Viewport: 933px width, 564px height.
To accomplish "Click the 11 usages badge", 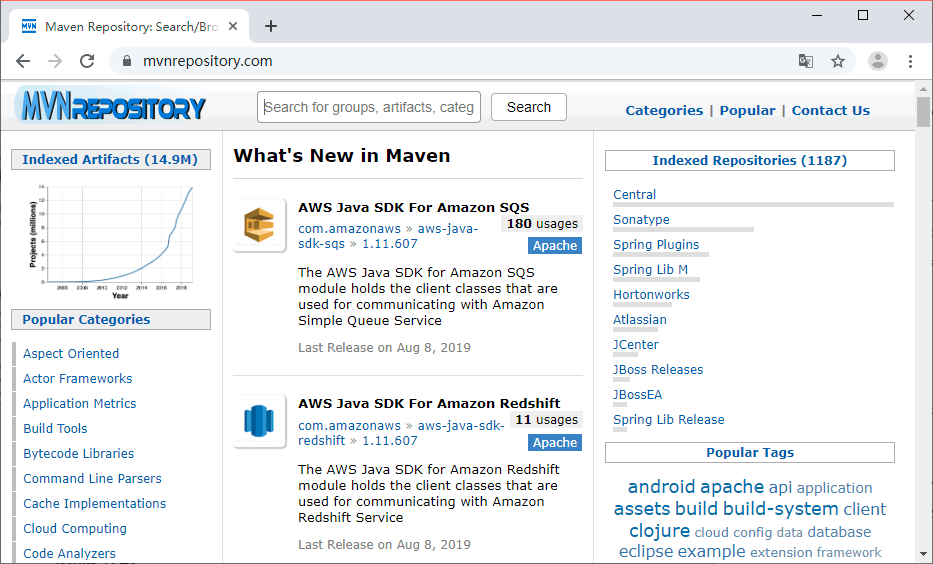I will pos(546,419).
